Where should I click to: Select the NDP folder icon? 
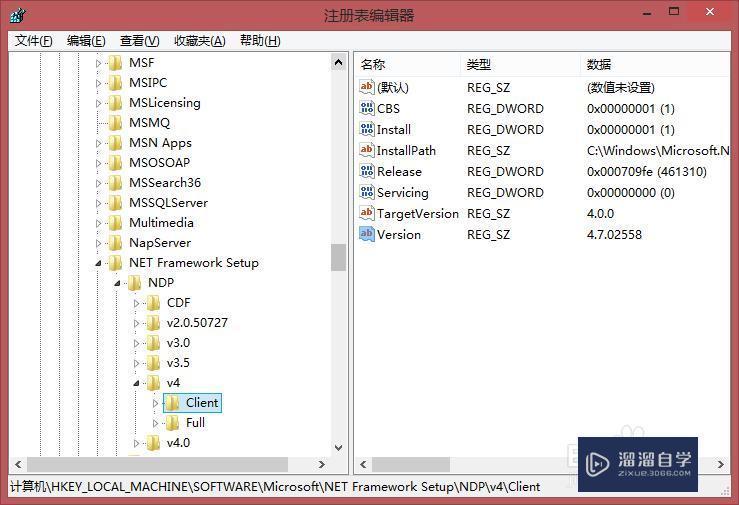click(x=134, y=283)
